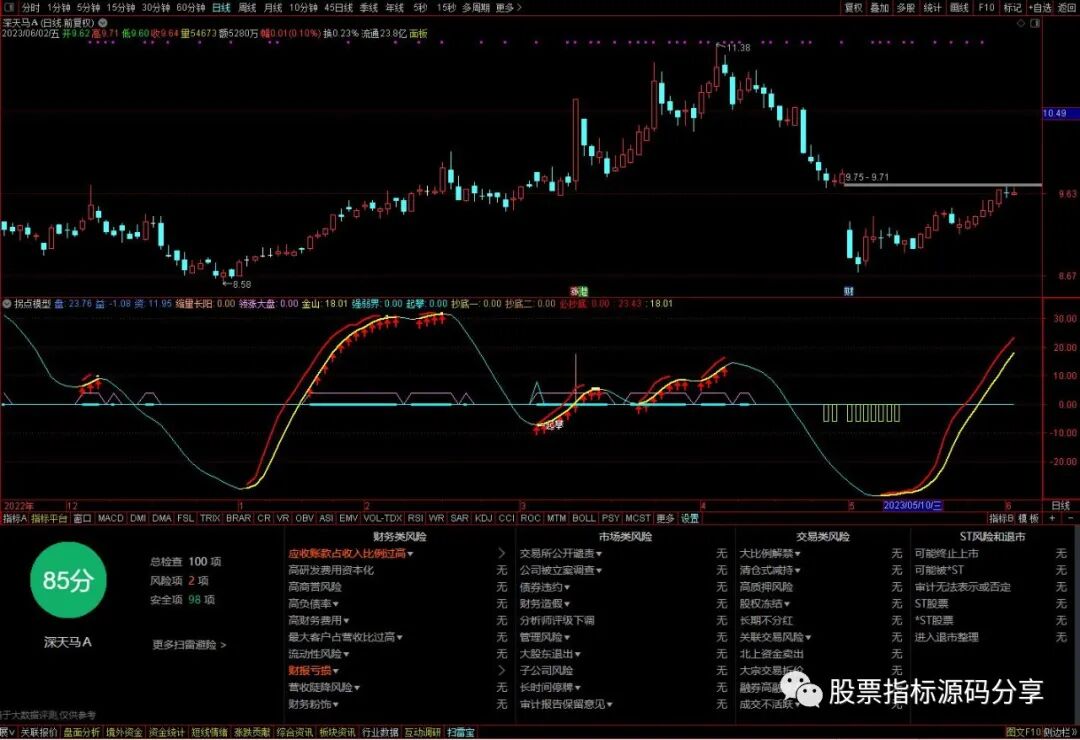Open 更多 indicators in indicator bar
The image size is (1080, 740).
[665, 518]
